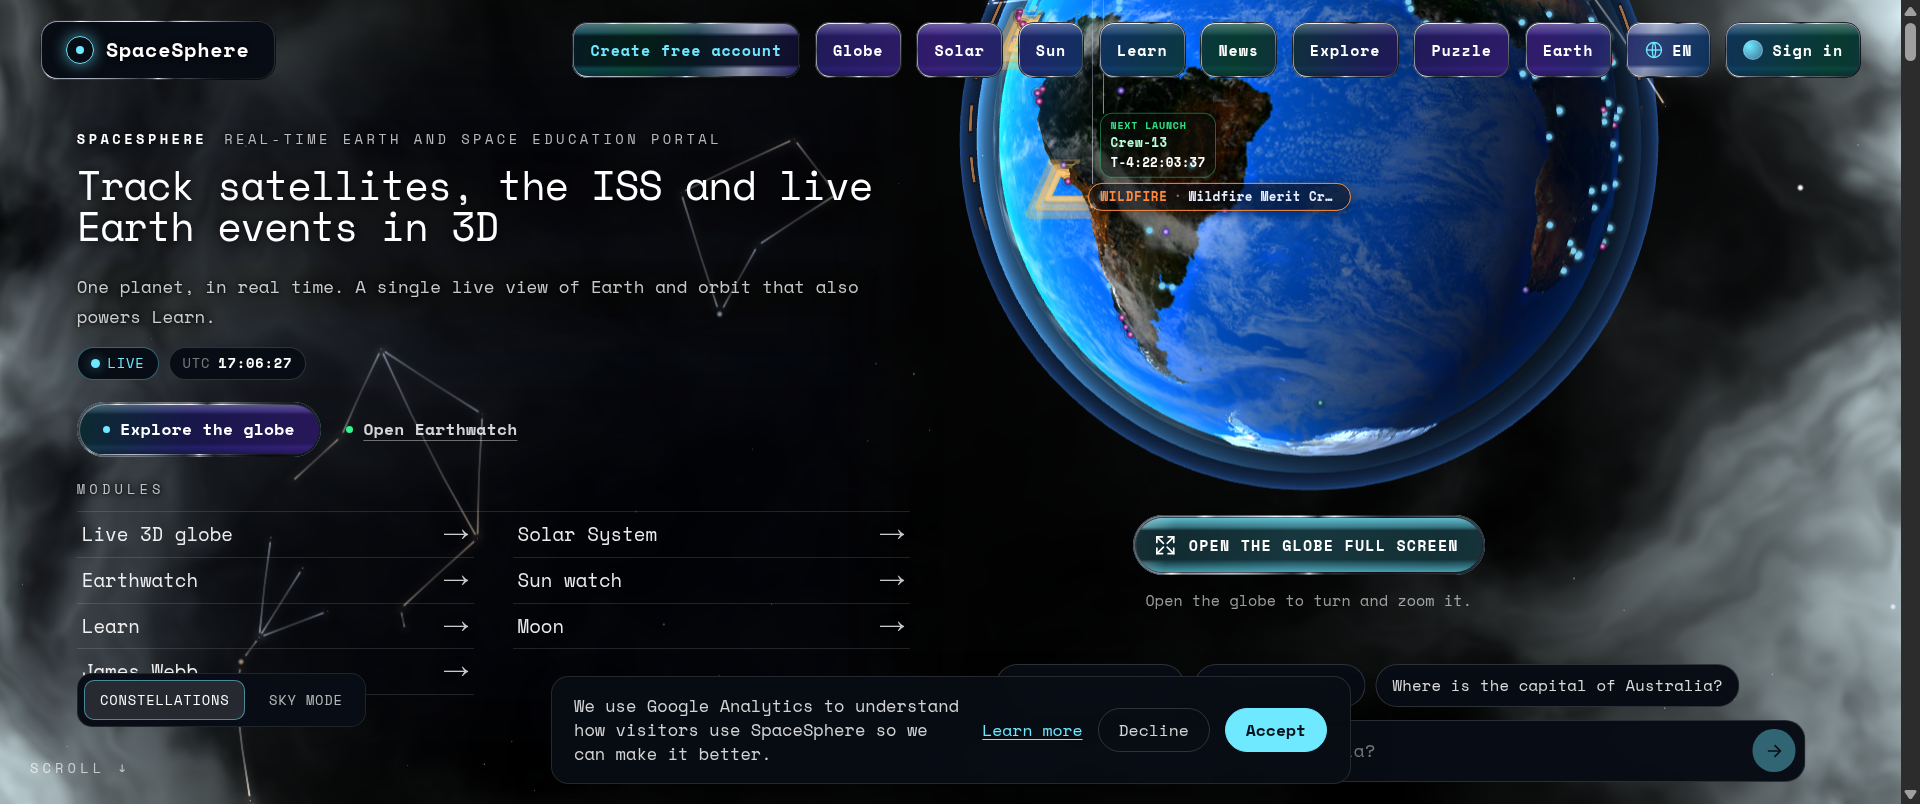The width and height of the screenshot is (1920, 804).
Task: Select the capital of Australia suggestion
Action: 1557,686
